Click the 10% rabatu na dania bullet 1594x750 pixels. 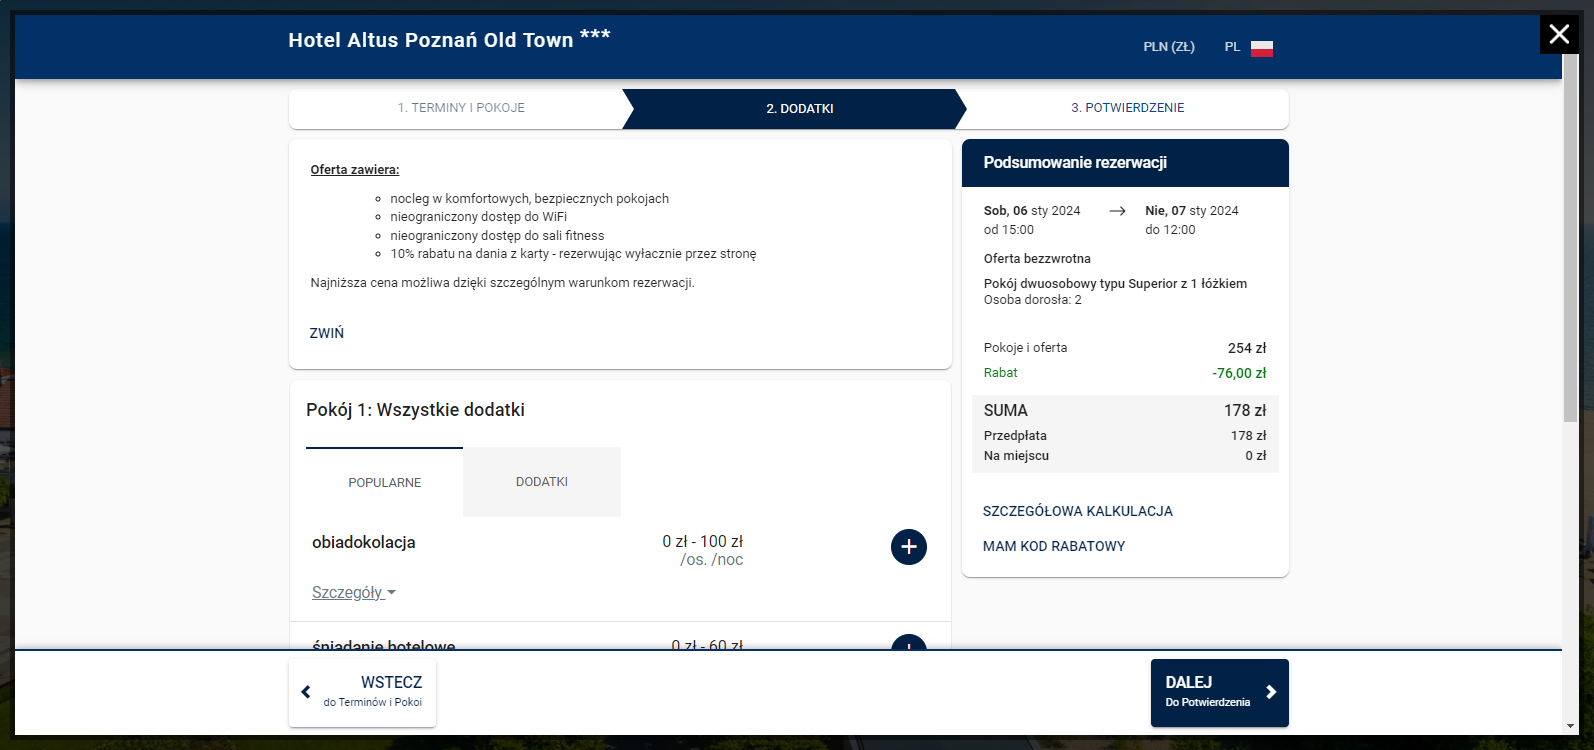(573, 254)
